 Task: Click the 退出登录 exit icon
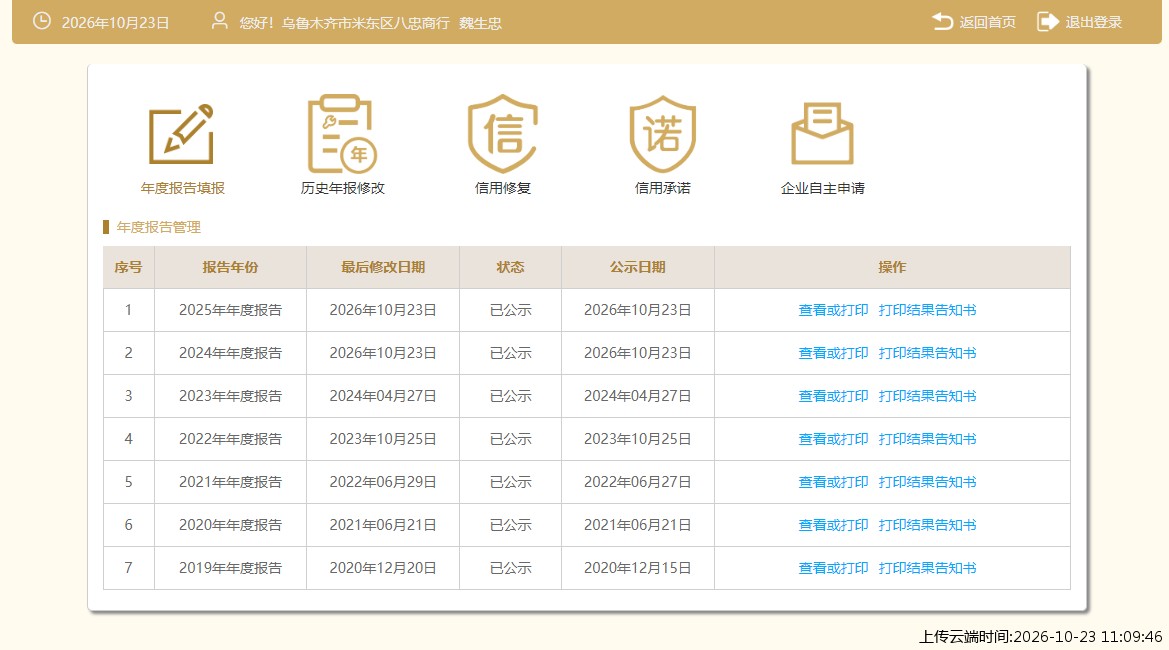1047,22
